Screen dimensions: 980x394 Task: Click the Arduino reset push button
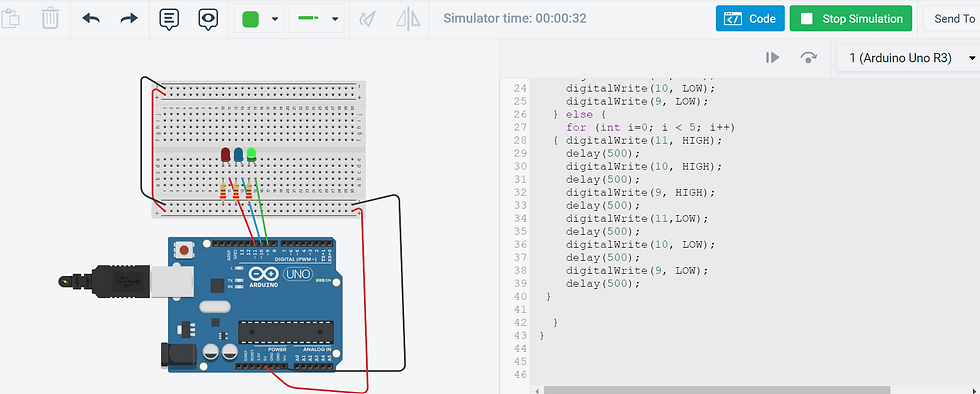[x=184, y=250]
